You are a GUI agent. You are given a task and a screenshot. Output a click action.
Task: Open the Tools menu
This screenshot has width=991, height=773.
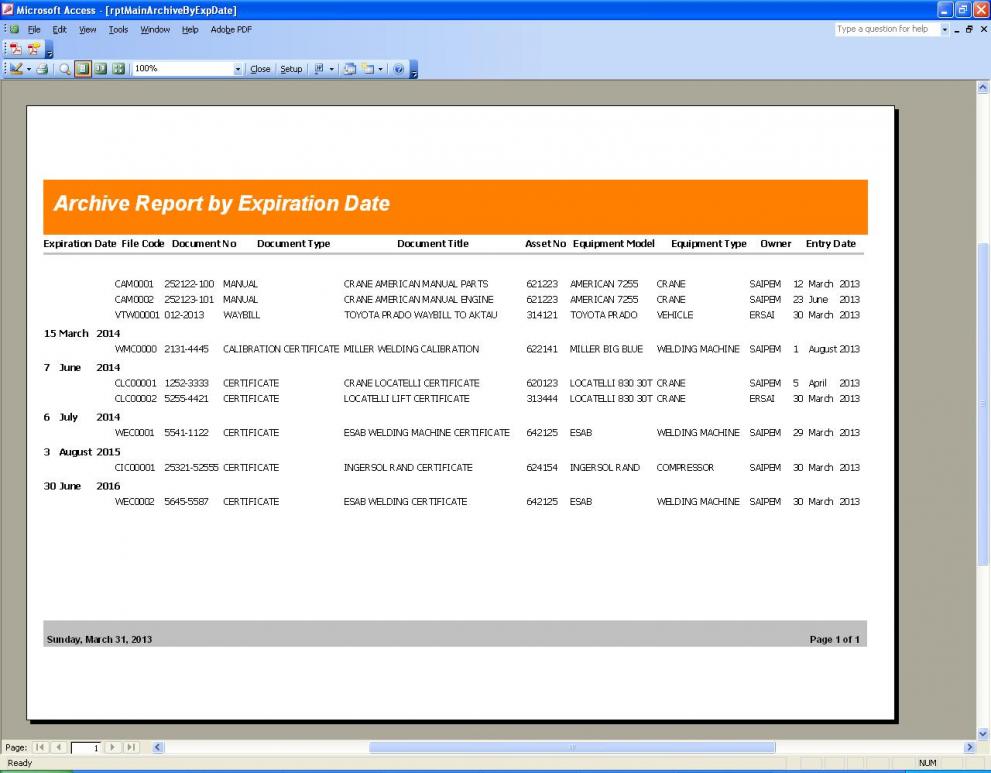tap(118, 30)
